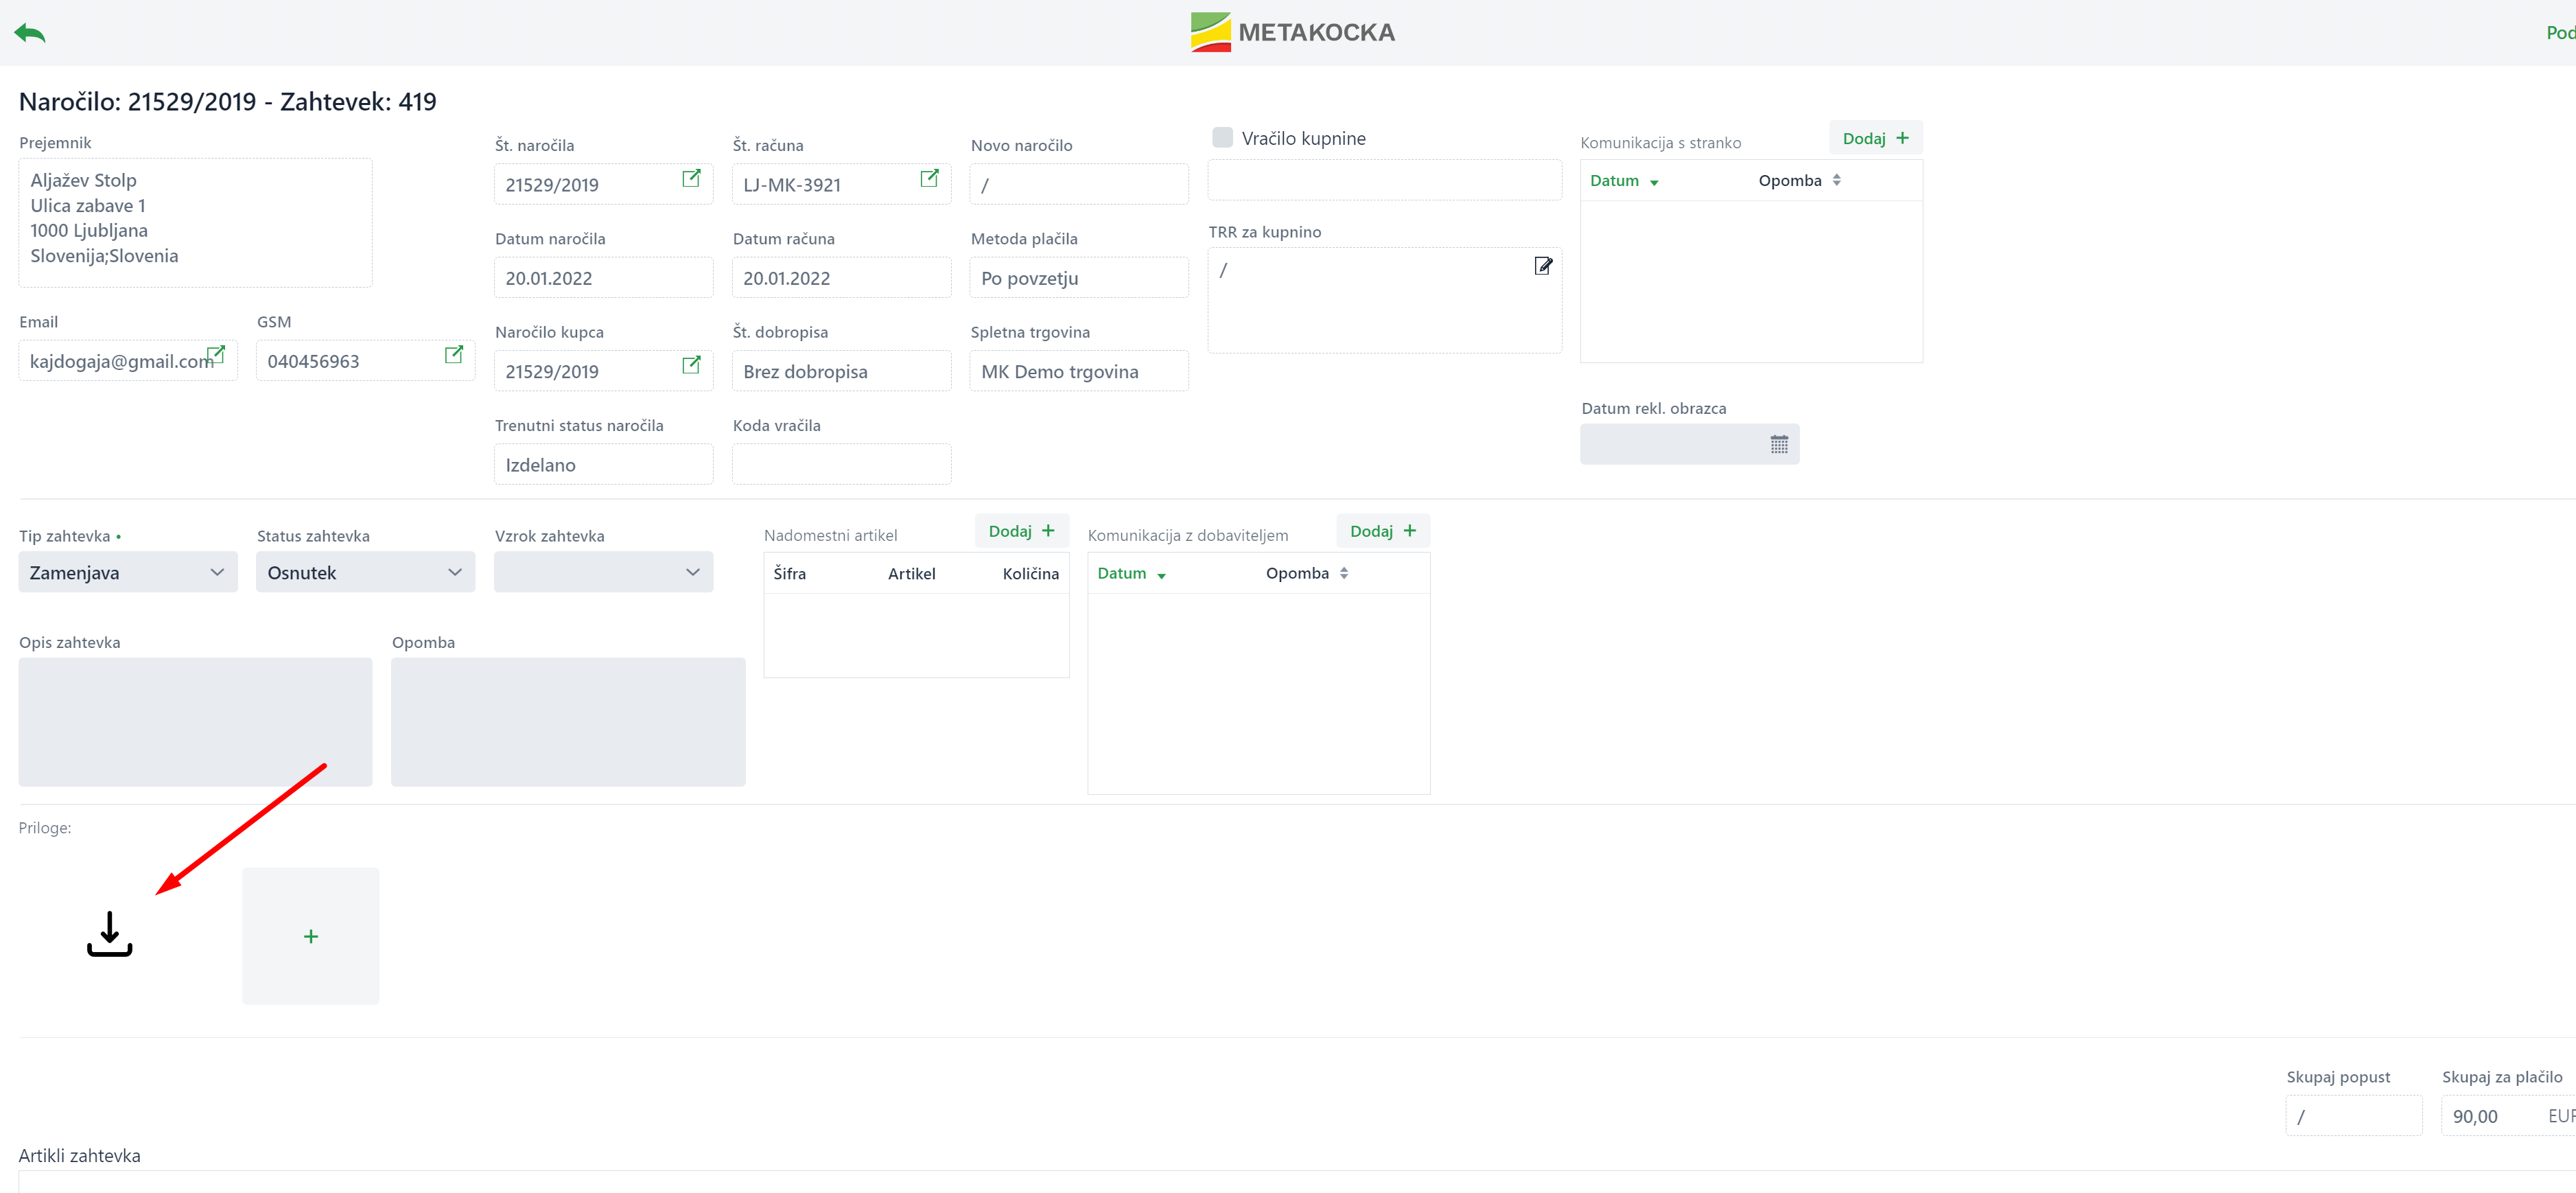Open order 21529/2019 link icon in Št. naročila
Viewport: 2576px width, 1193px height.
pyautogui.click(x=690, y=179)
